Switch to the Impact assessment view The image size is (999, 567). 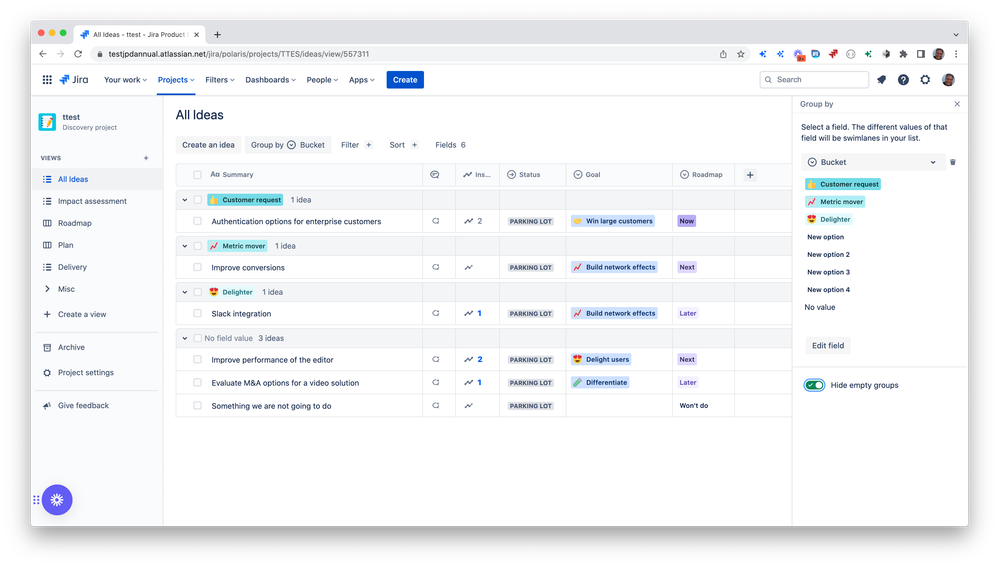[92, 201]
